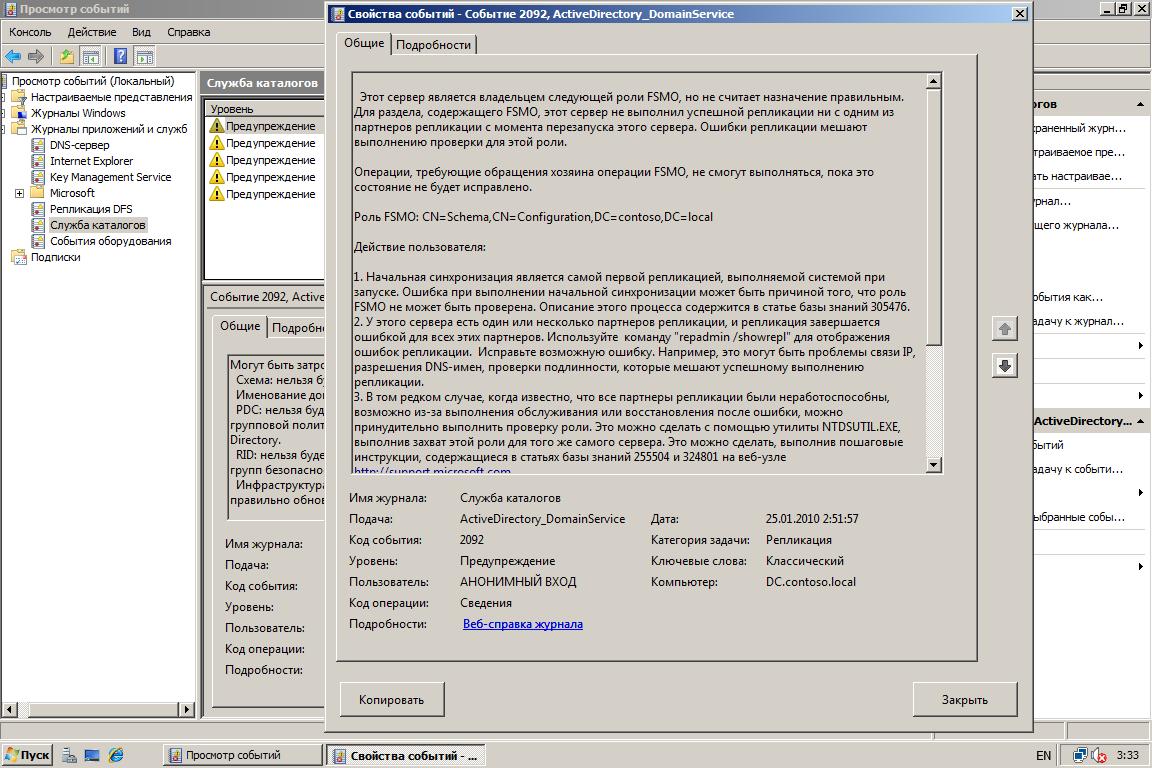Open the DNS-сервер log in the tree
Viewport: 1152px width, 768px height.
[x=79, y=145]
